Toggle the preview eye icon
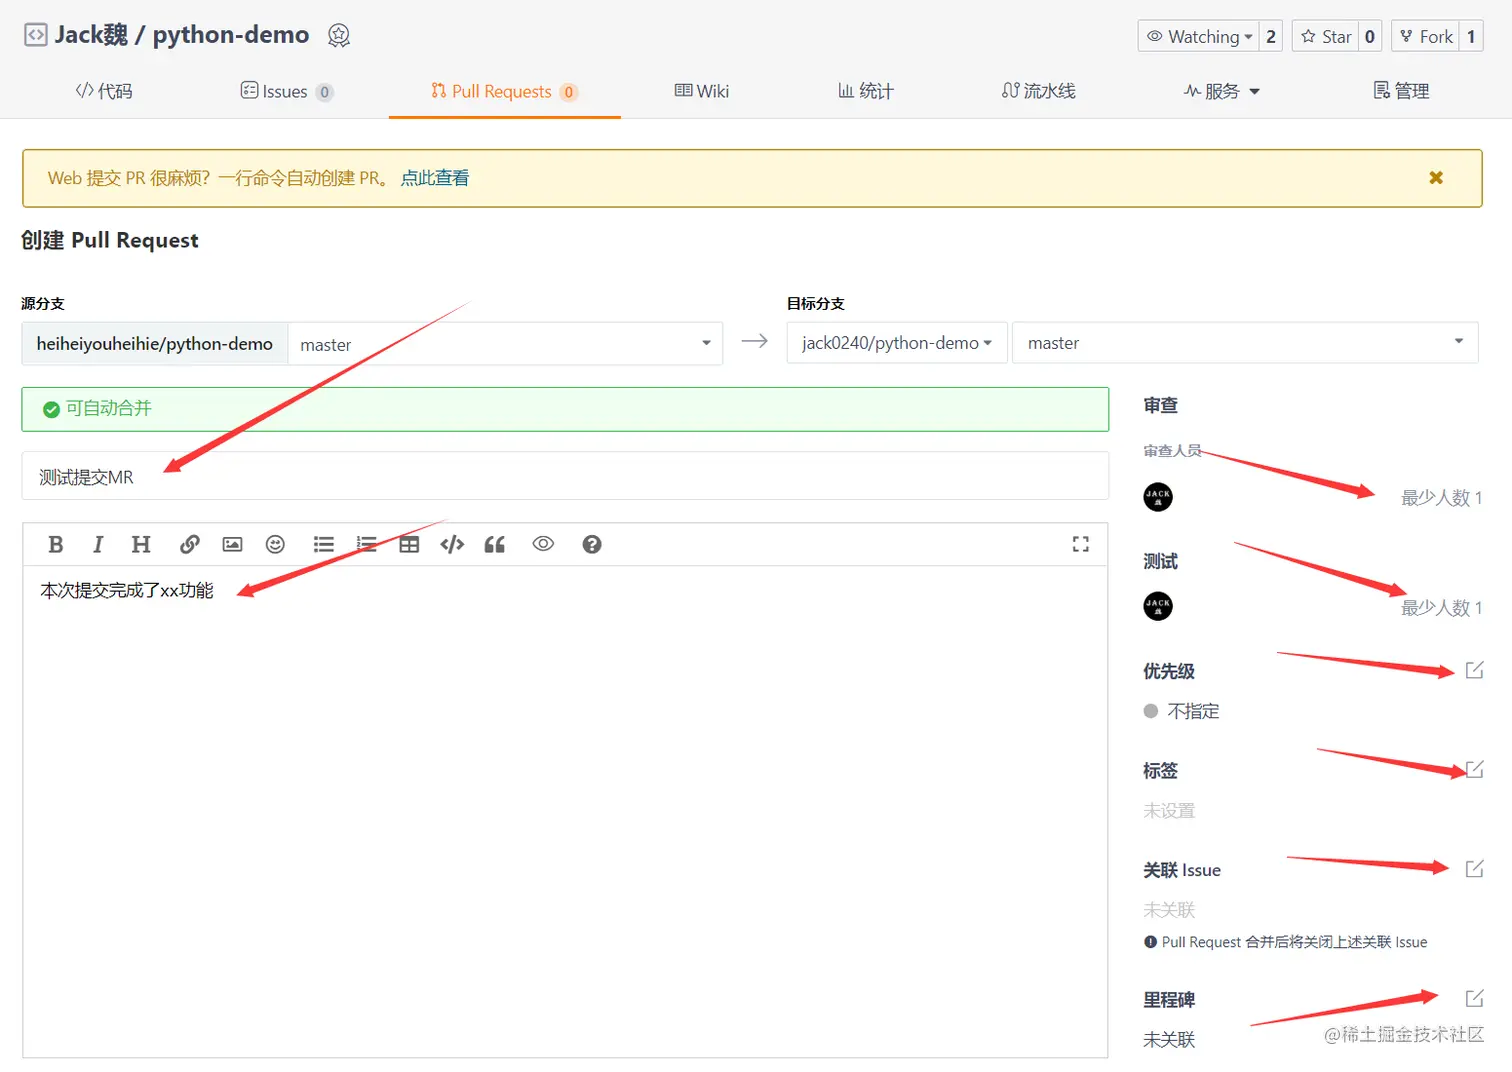Screen dimensions: 1512x1072 tap(543, 544)
